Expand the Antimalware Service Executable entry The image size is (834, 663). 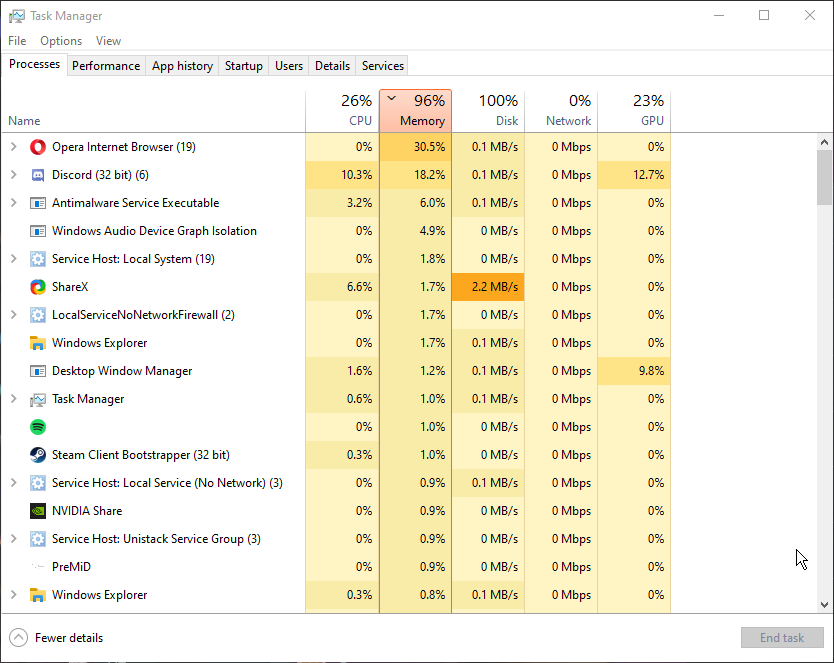[x=14, y=203]
